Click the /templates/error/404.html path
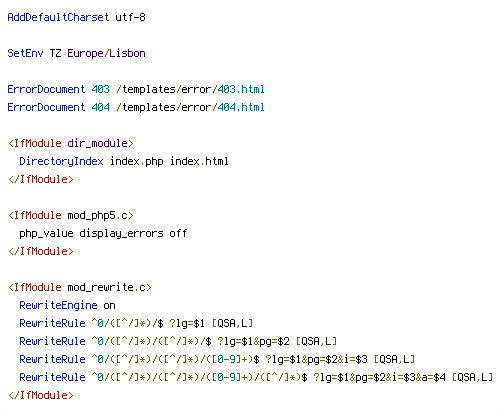 (x=190, y=107)
